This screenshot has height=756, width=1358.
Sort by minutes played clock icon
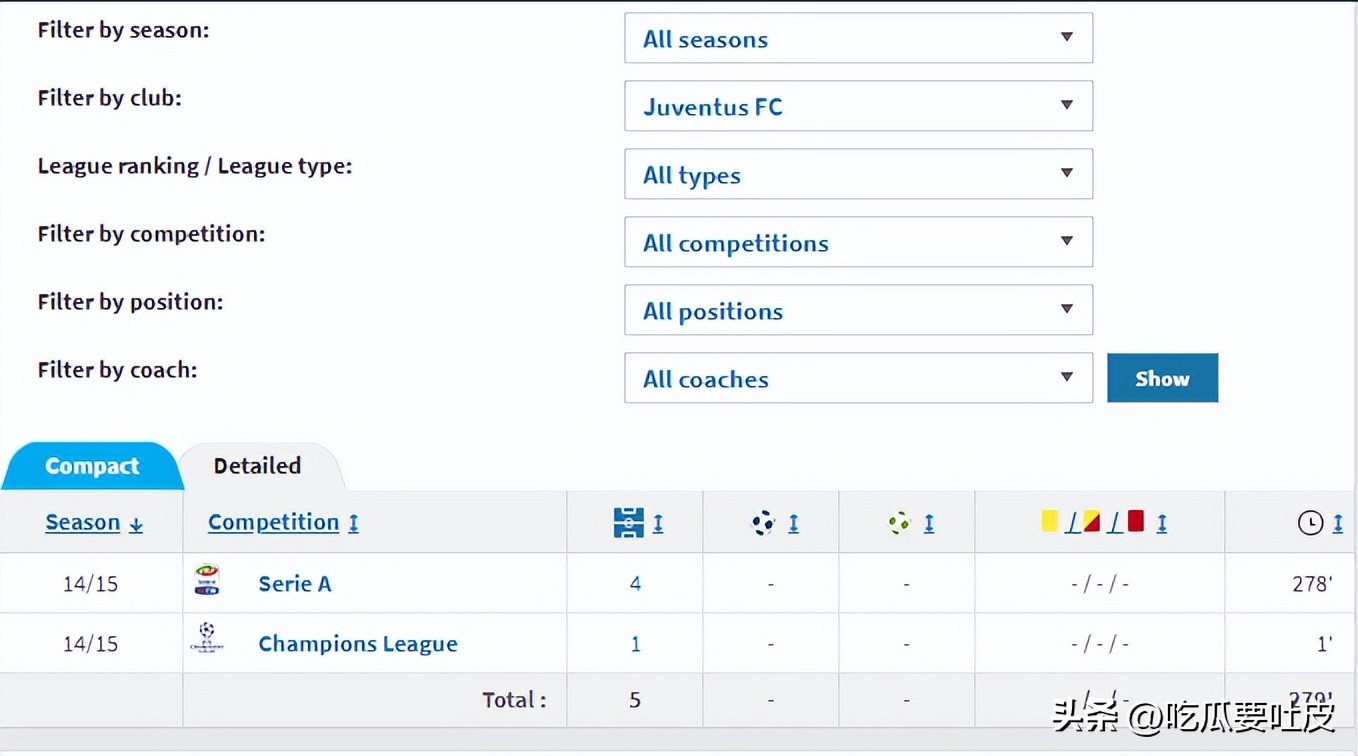click(1310, 522)
